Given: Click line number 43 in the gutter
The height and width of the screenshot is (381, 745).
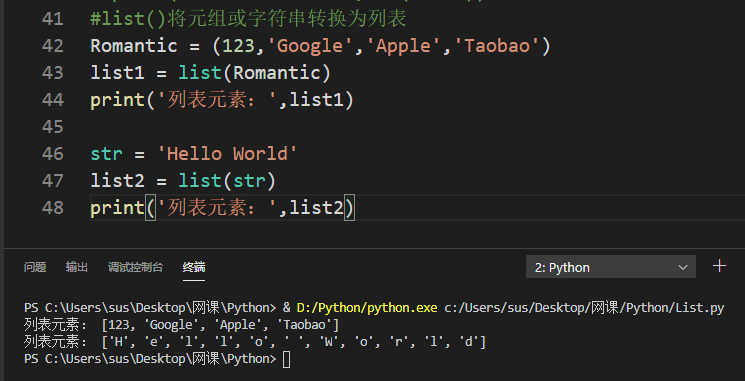Looking at the screenshot, I should point(52,73).
